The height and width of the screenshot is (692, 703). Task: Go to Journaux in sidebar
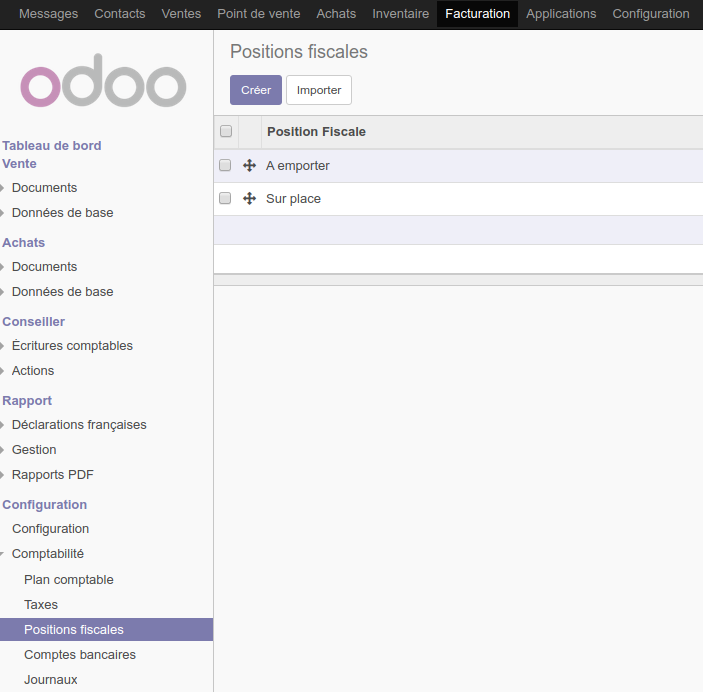click(x=51, y=680)
